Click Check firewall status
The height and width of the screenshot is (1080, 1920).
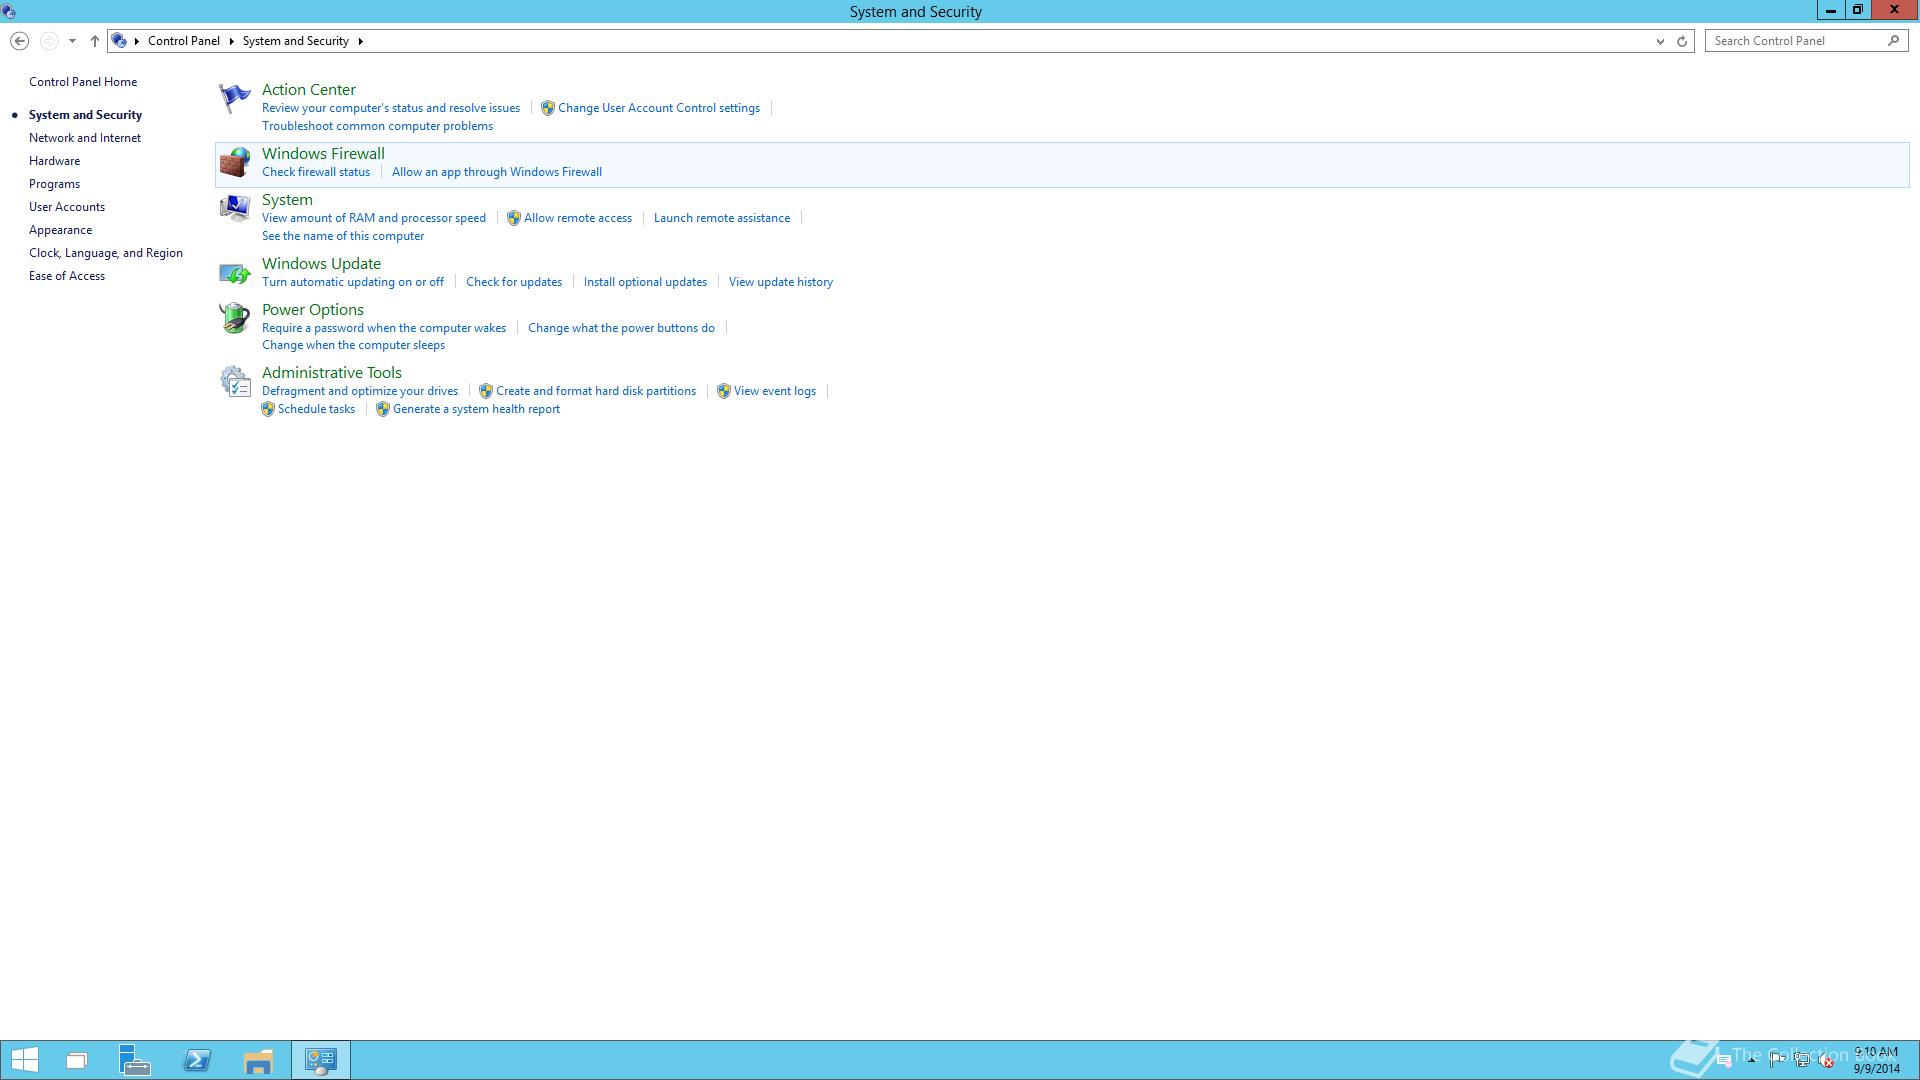point(316,172)
